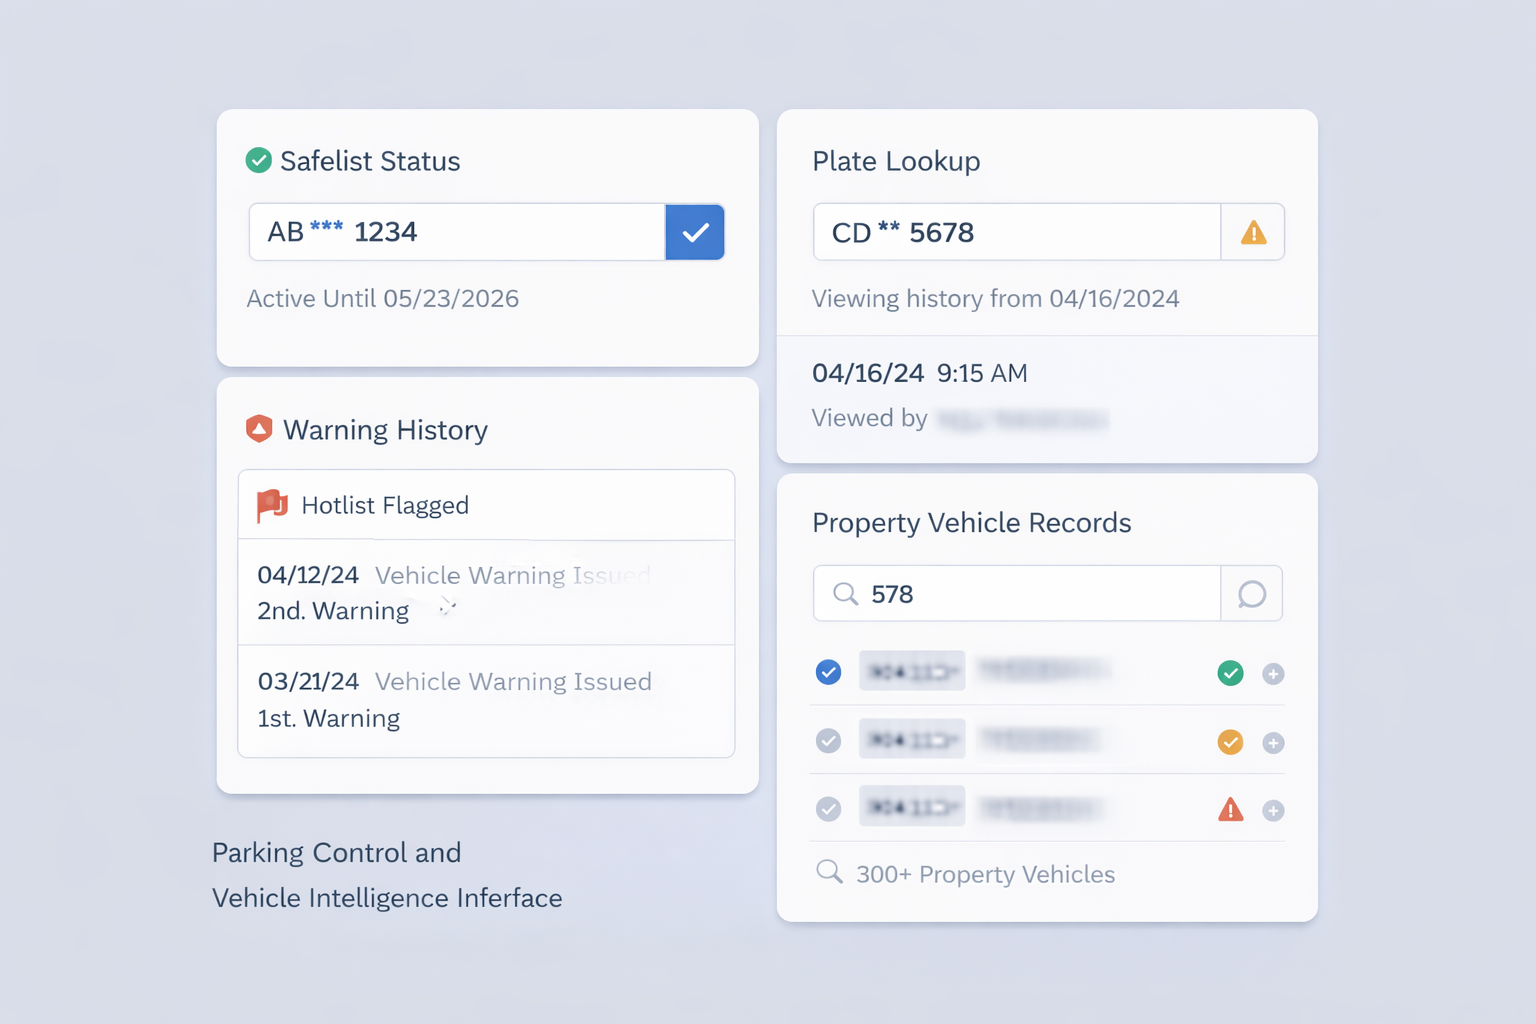
Task: Open the 300+ Property Vehicles list
Action: pyautogui.click(x=984, y=873)
